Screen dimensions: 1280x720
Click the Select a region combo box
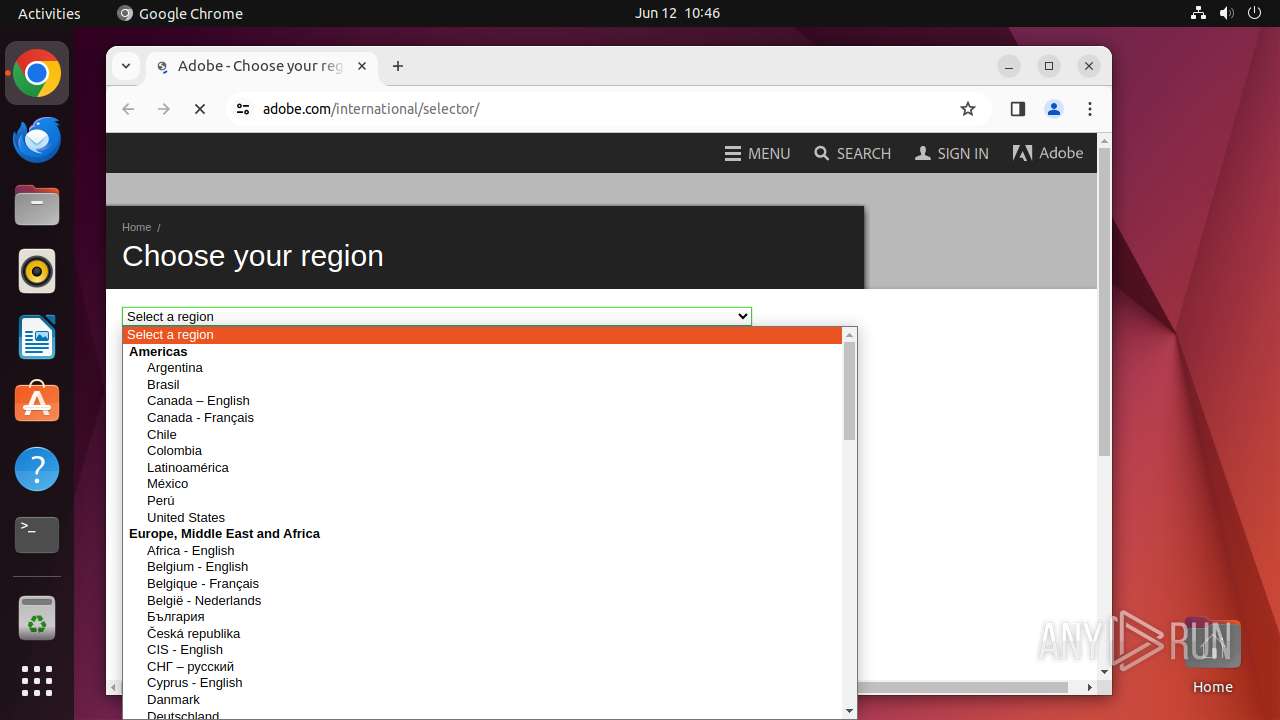pyautogui.click(x=437, y=316)
